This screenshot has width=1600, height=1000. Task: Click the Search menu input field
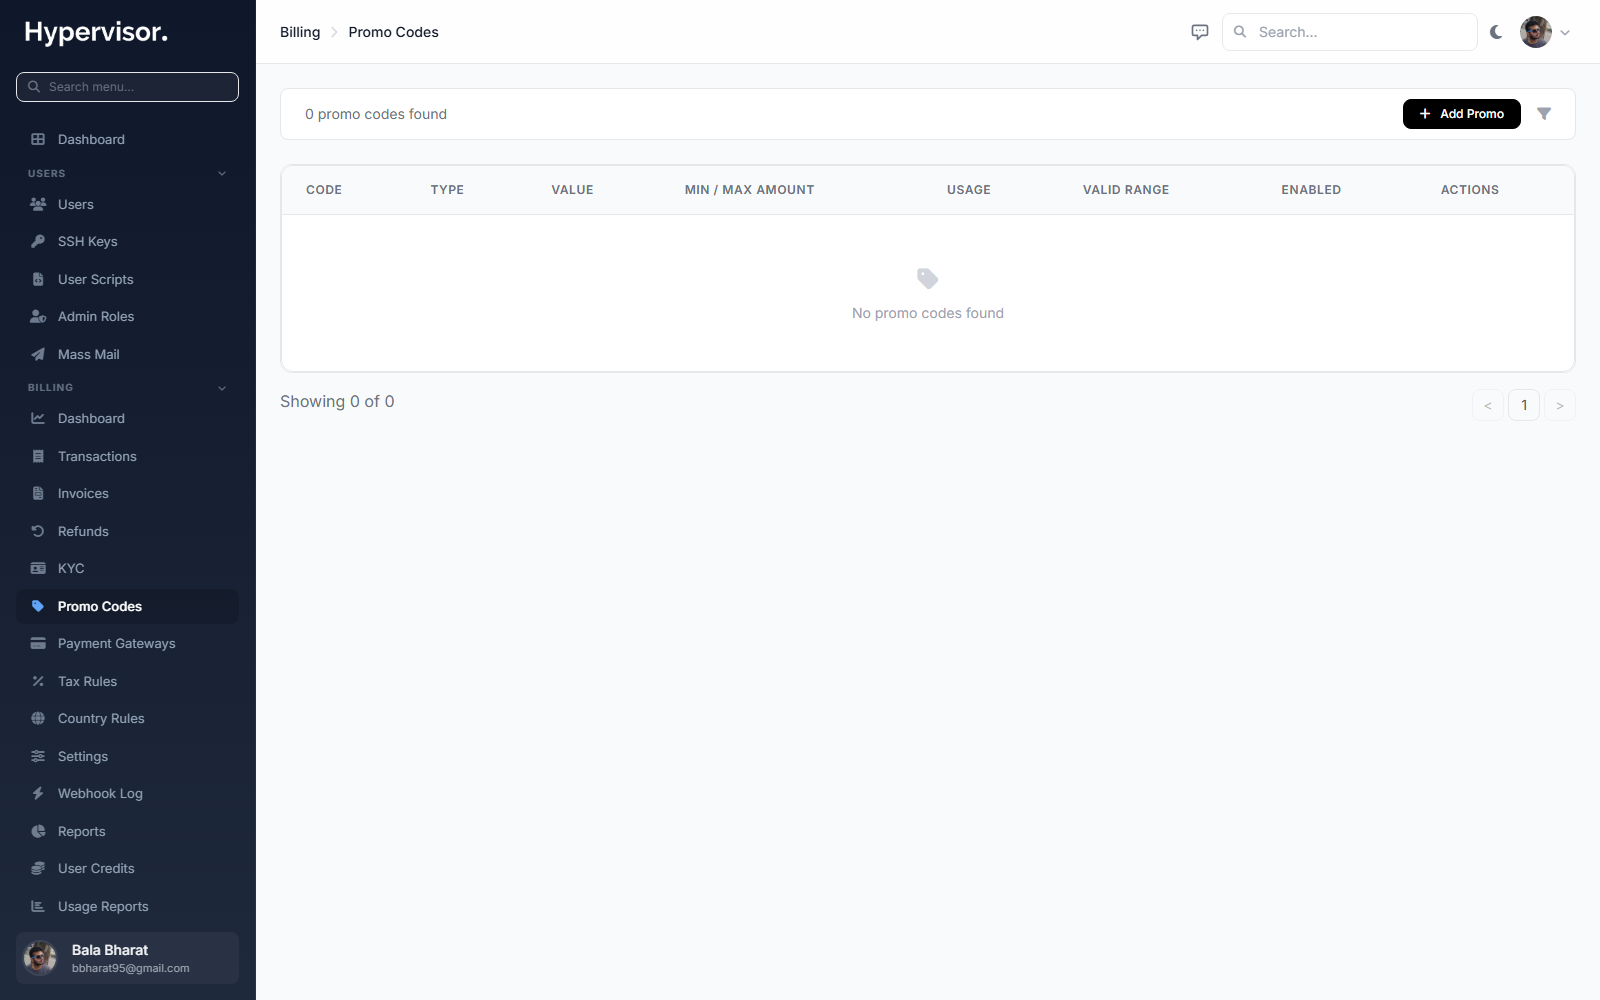coord(127,87)
